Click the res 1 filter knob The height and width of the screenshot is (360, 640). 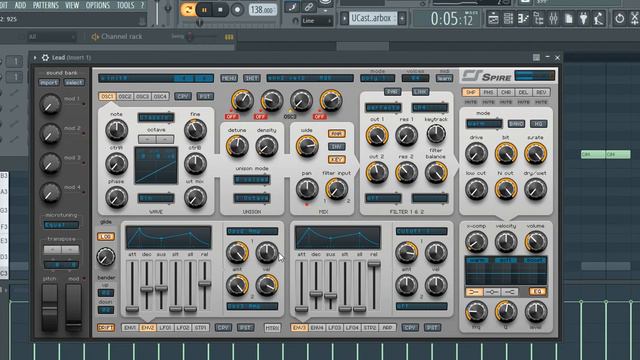coord(406,135)
